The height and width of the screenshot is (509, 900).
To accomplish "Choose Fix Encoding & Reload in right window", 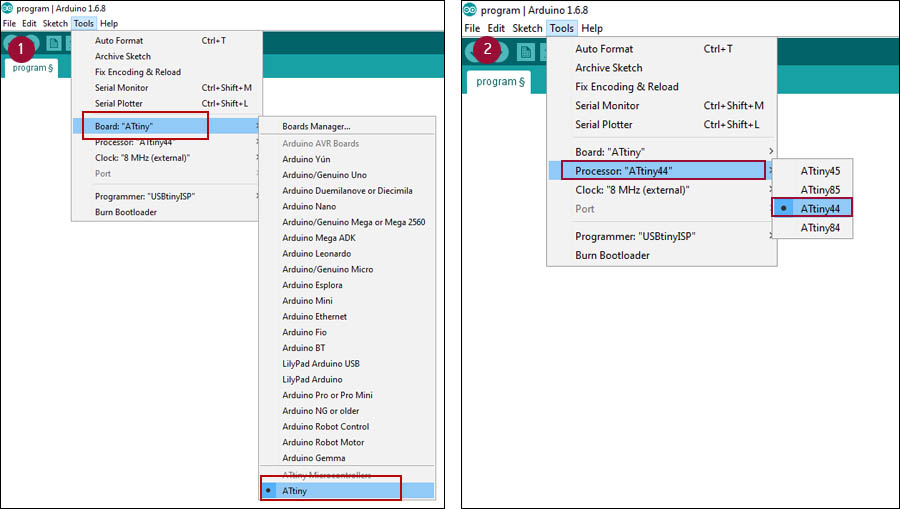I will tap(662, 87).
